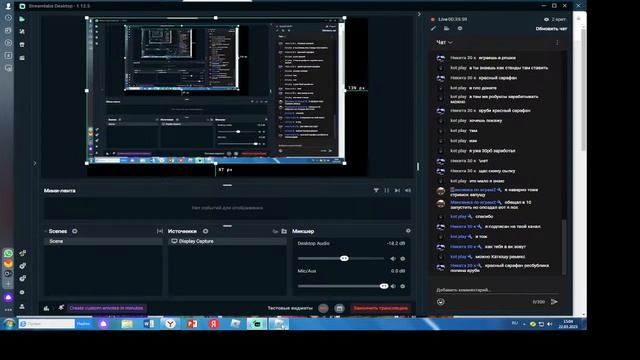Edit stream info pencil icon

pos(433,29)
